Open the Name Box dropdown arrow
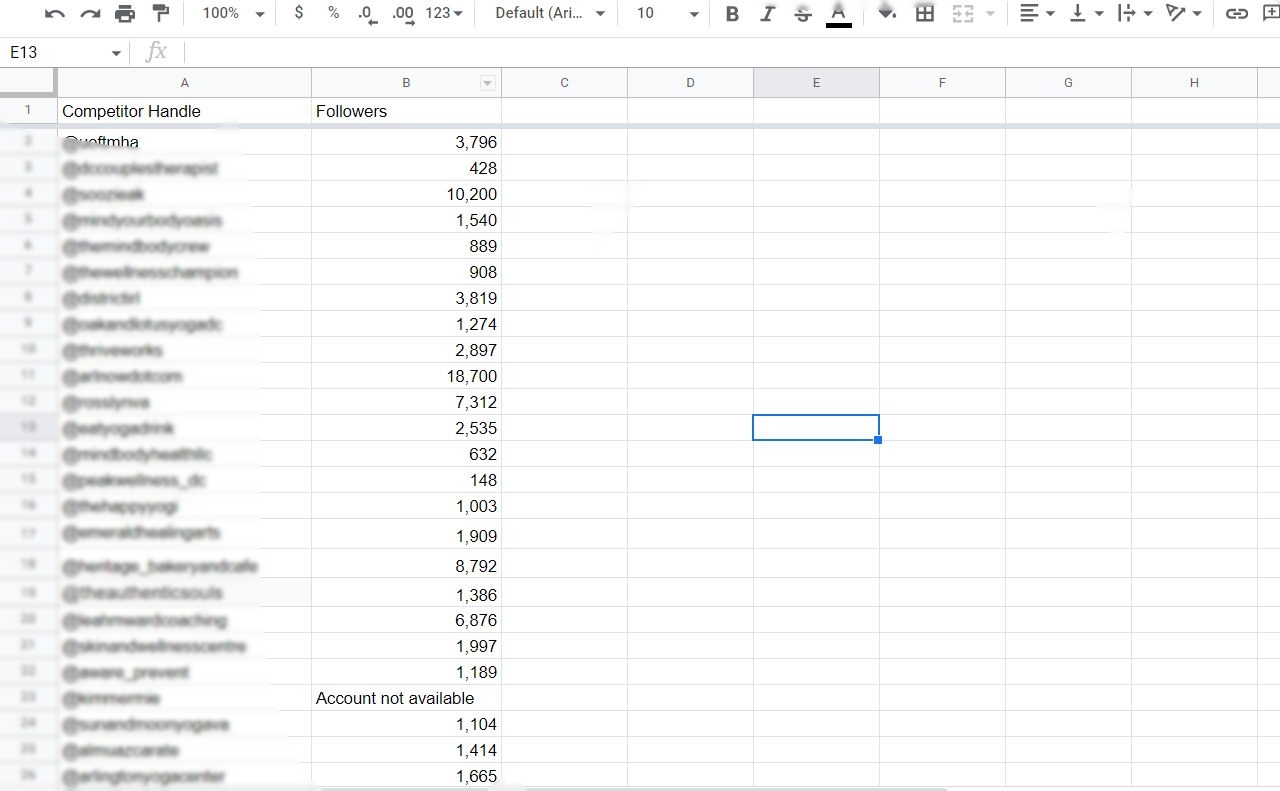The height and width of the screenshot is (791, 1280). pos(116,53)
